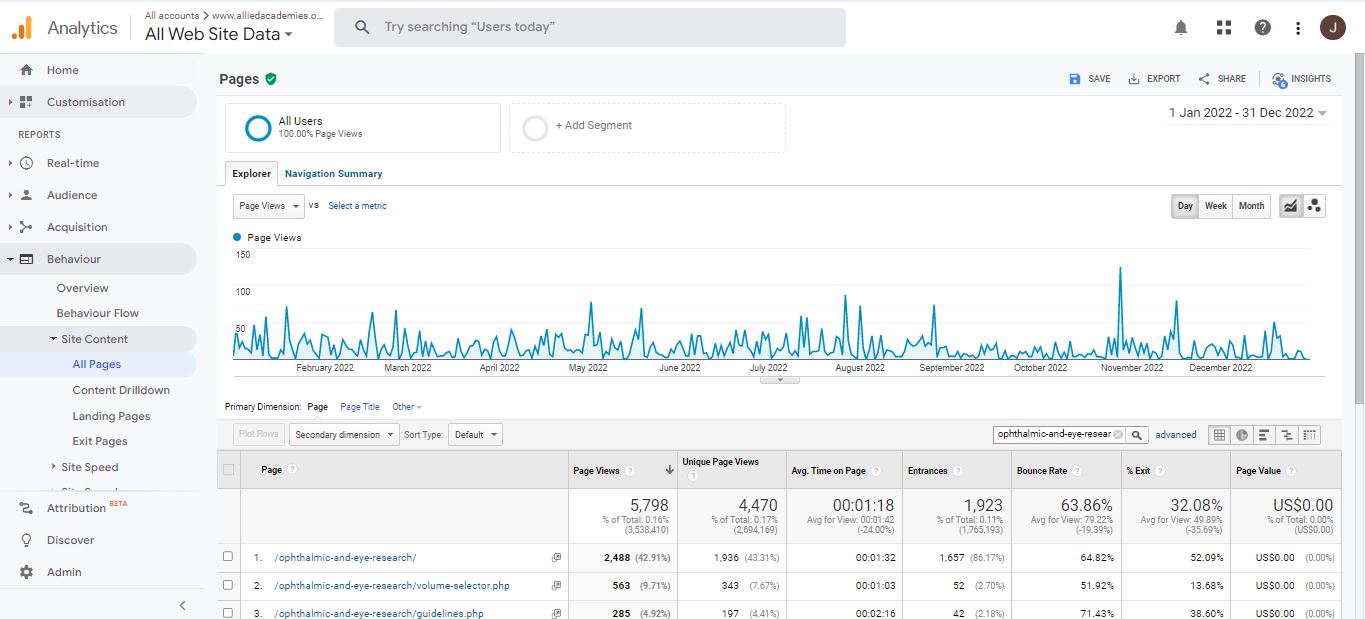The height and width of the screenshot is (619, 1365).
Task: Tick checkbox for /ophthalmic-and-eye-research/ row
Action: tap(228, 557)
